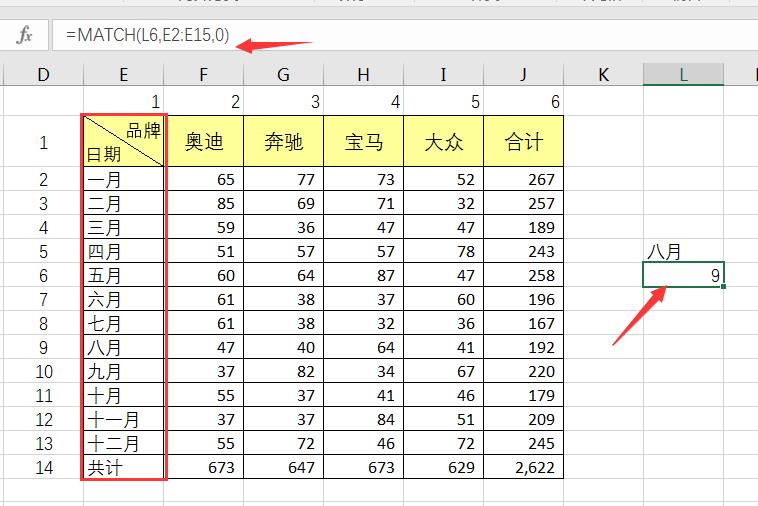Click the 宝马 value 87 for 五月

(x=364, y=275)
